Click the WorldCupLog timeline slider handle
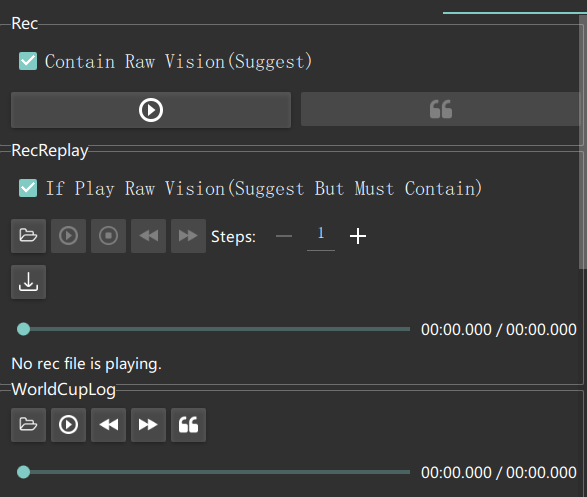 click(24, 472)
